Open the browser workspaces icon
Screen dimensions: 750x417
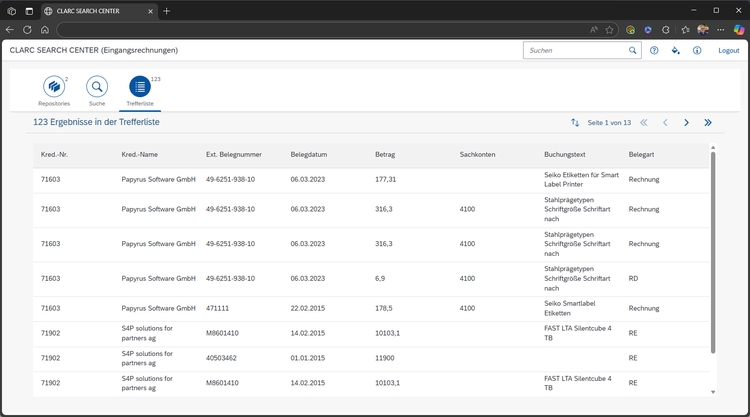click(11, 11)
